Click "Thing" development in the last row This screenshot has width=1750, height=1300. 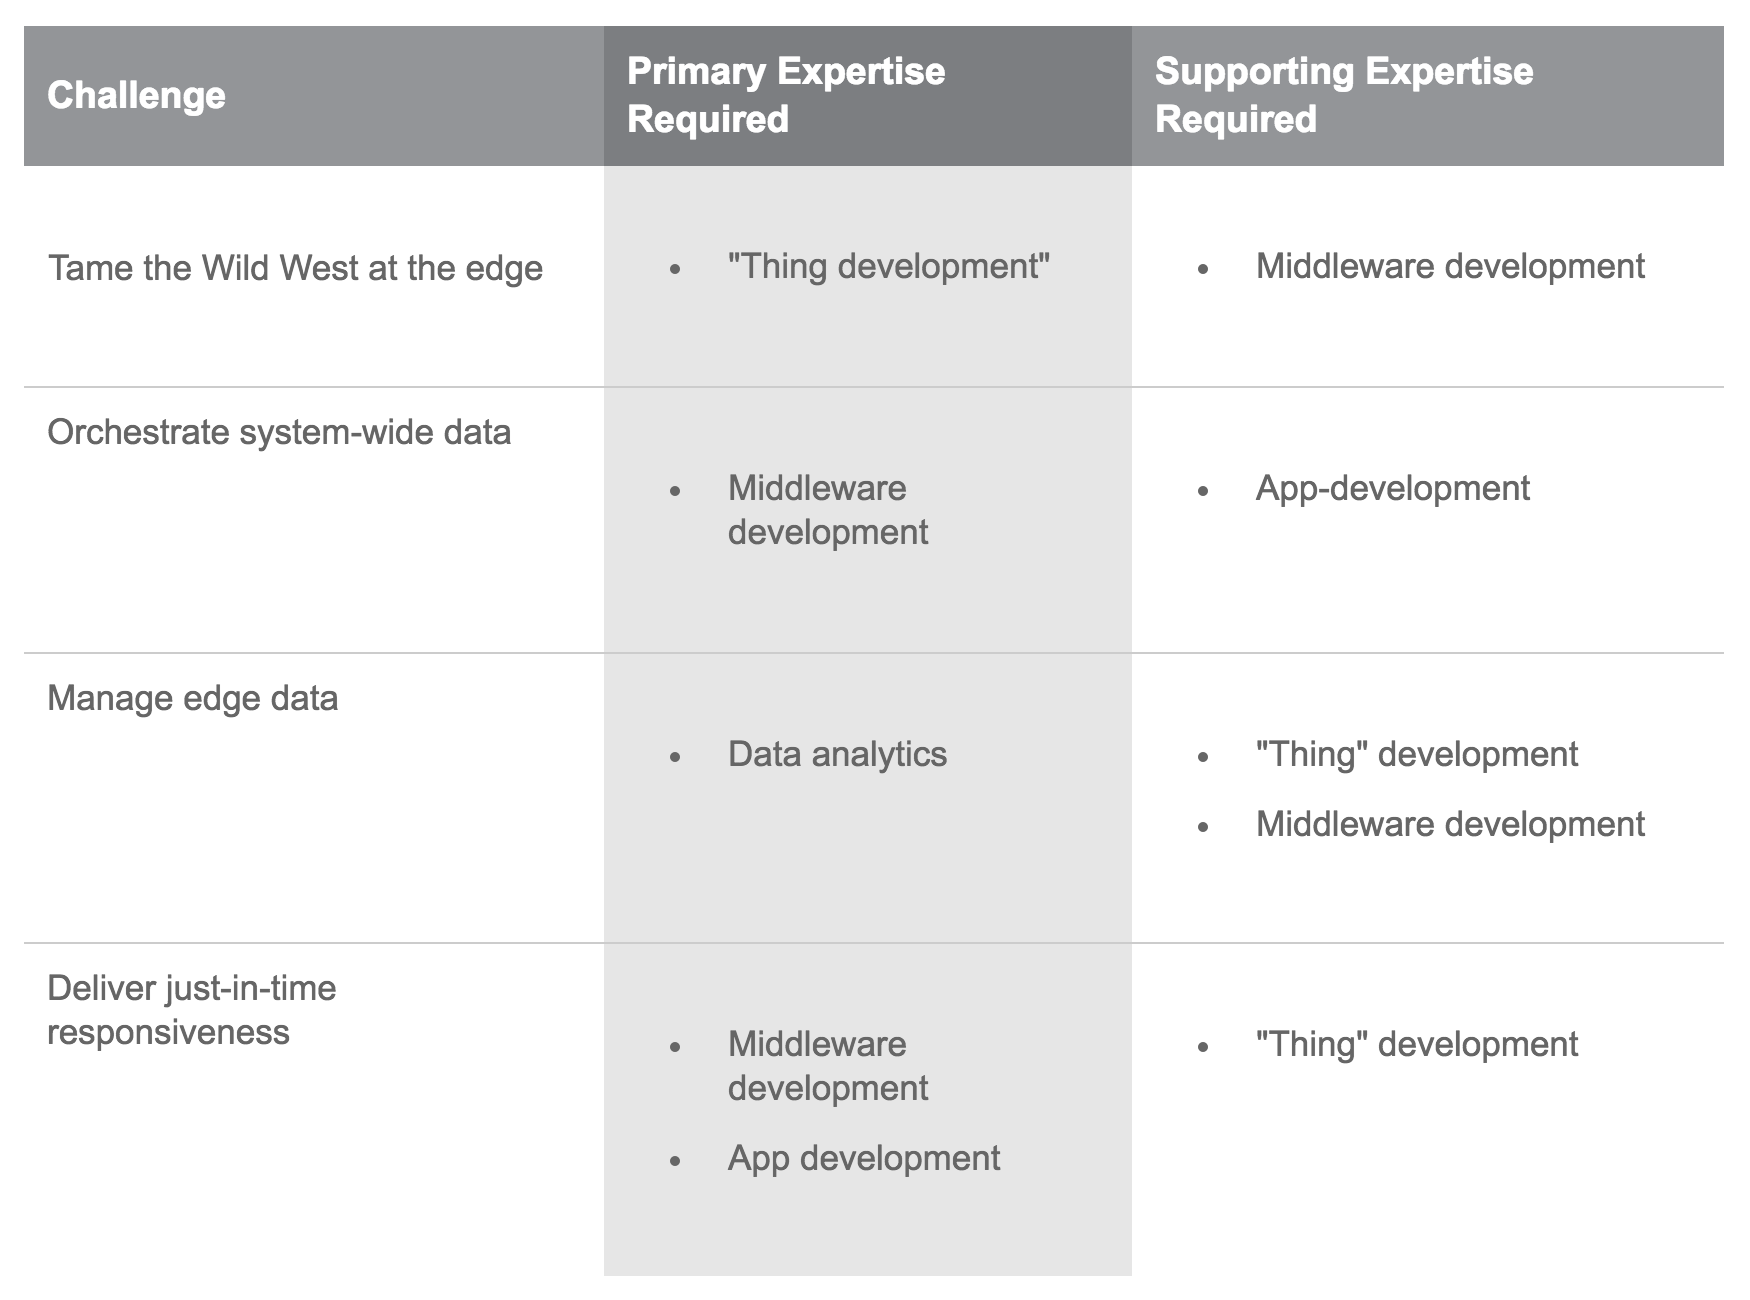(1417, 1044)
